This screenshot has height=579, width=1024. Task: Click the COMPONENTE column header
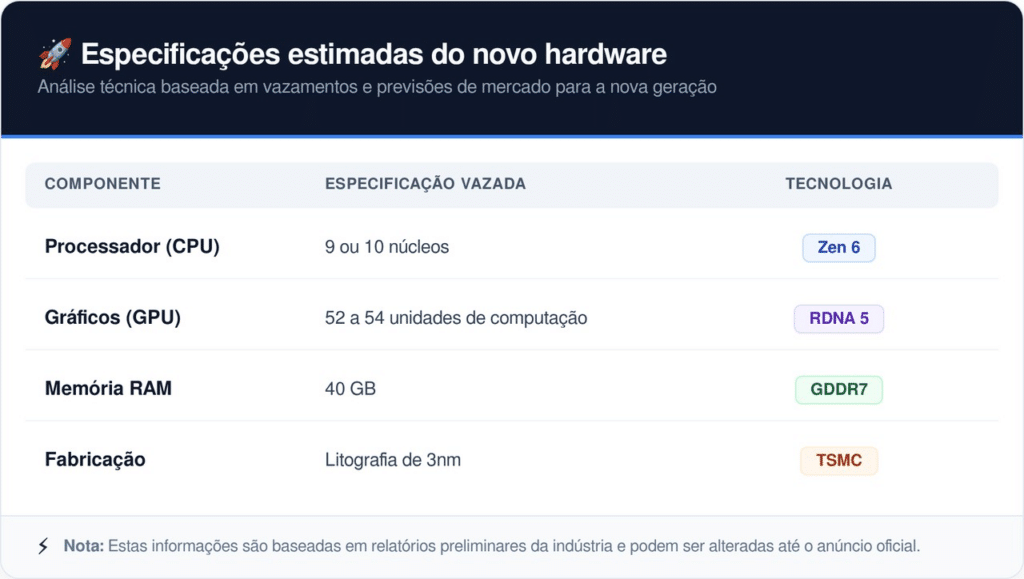tap(102, 184)
